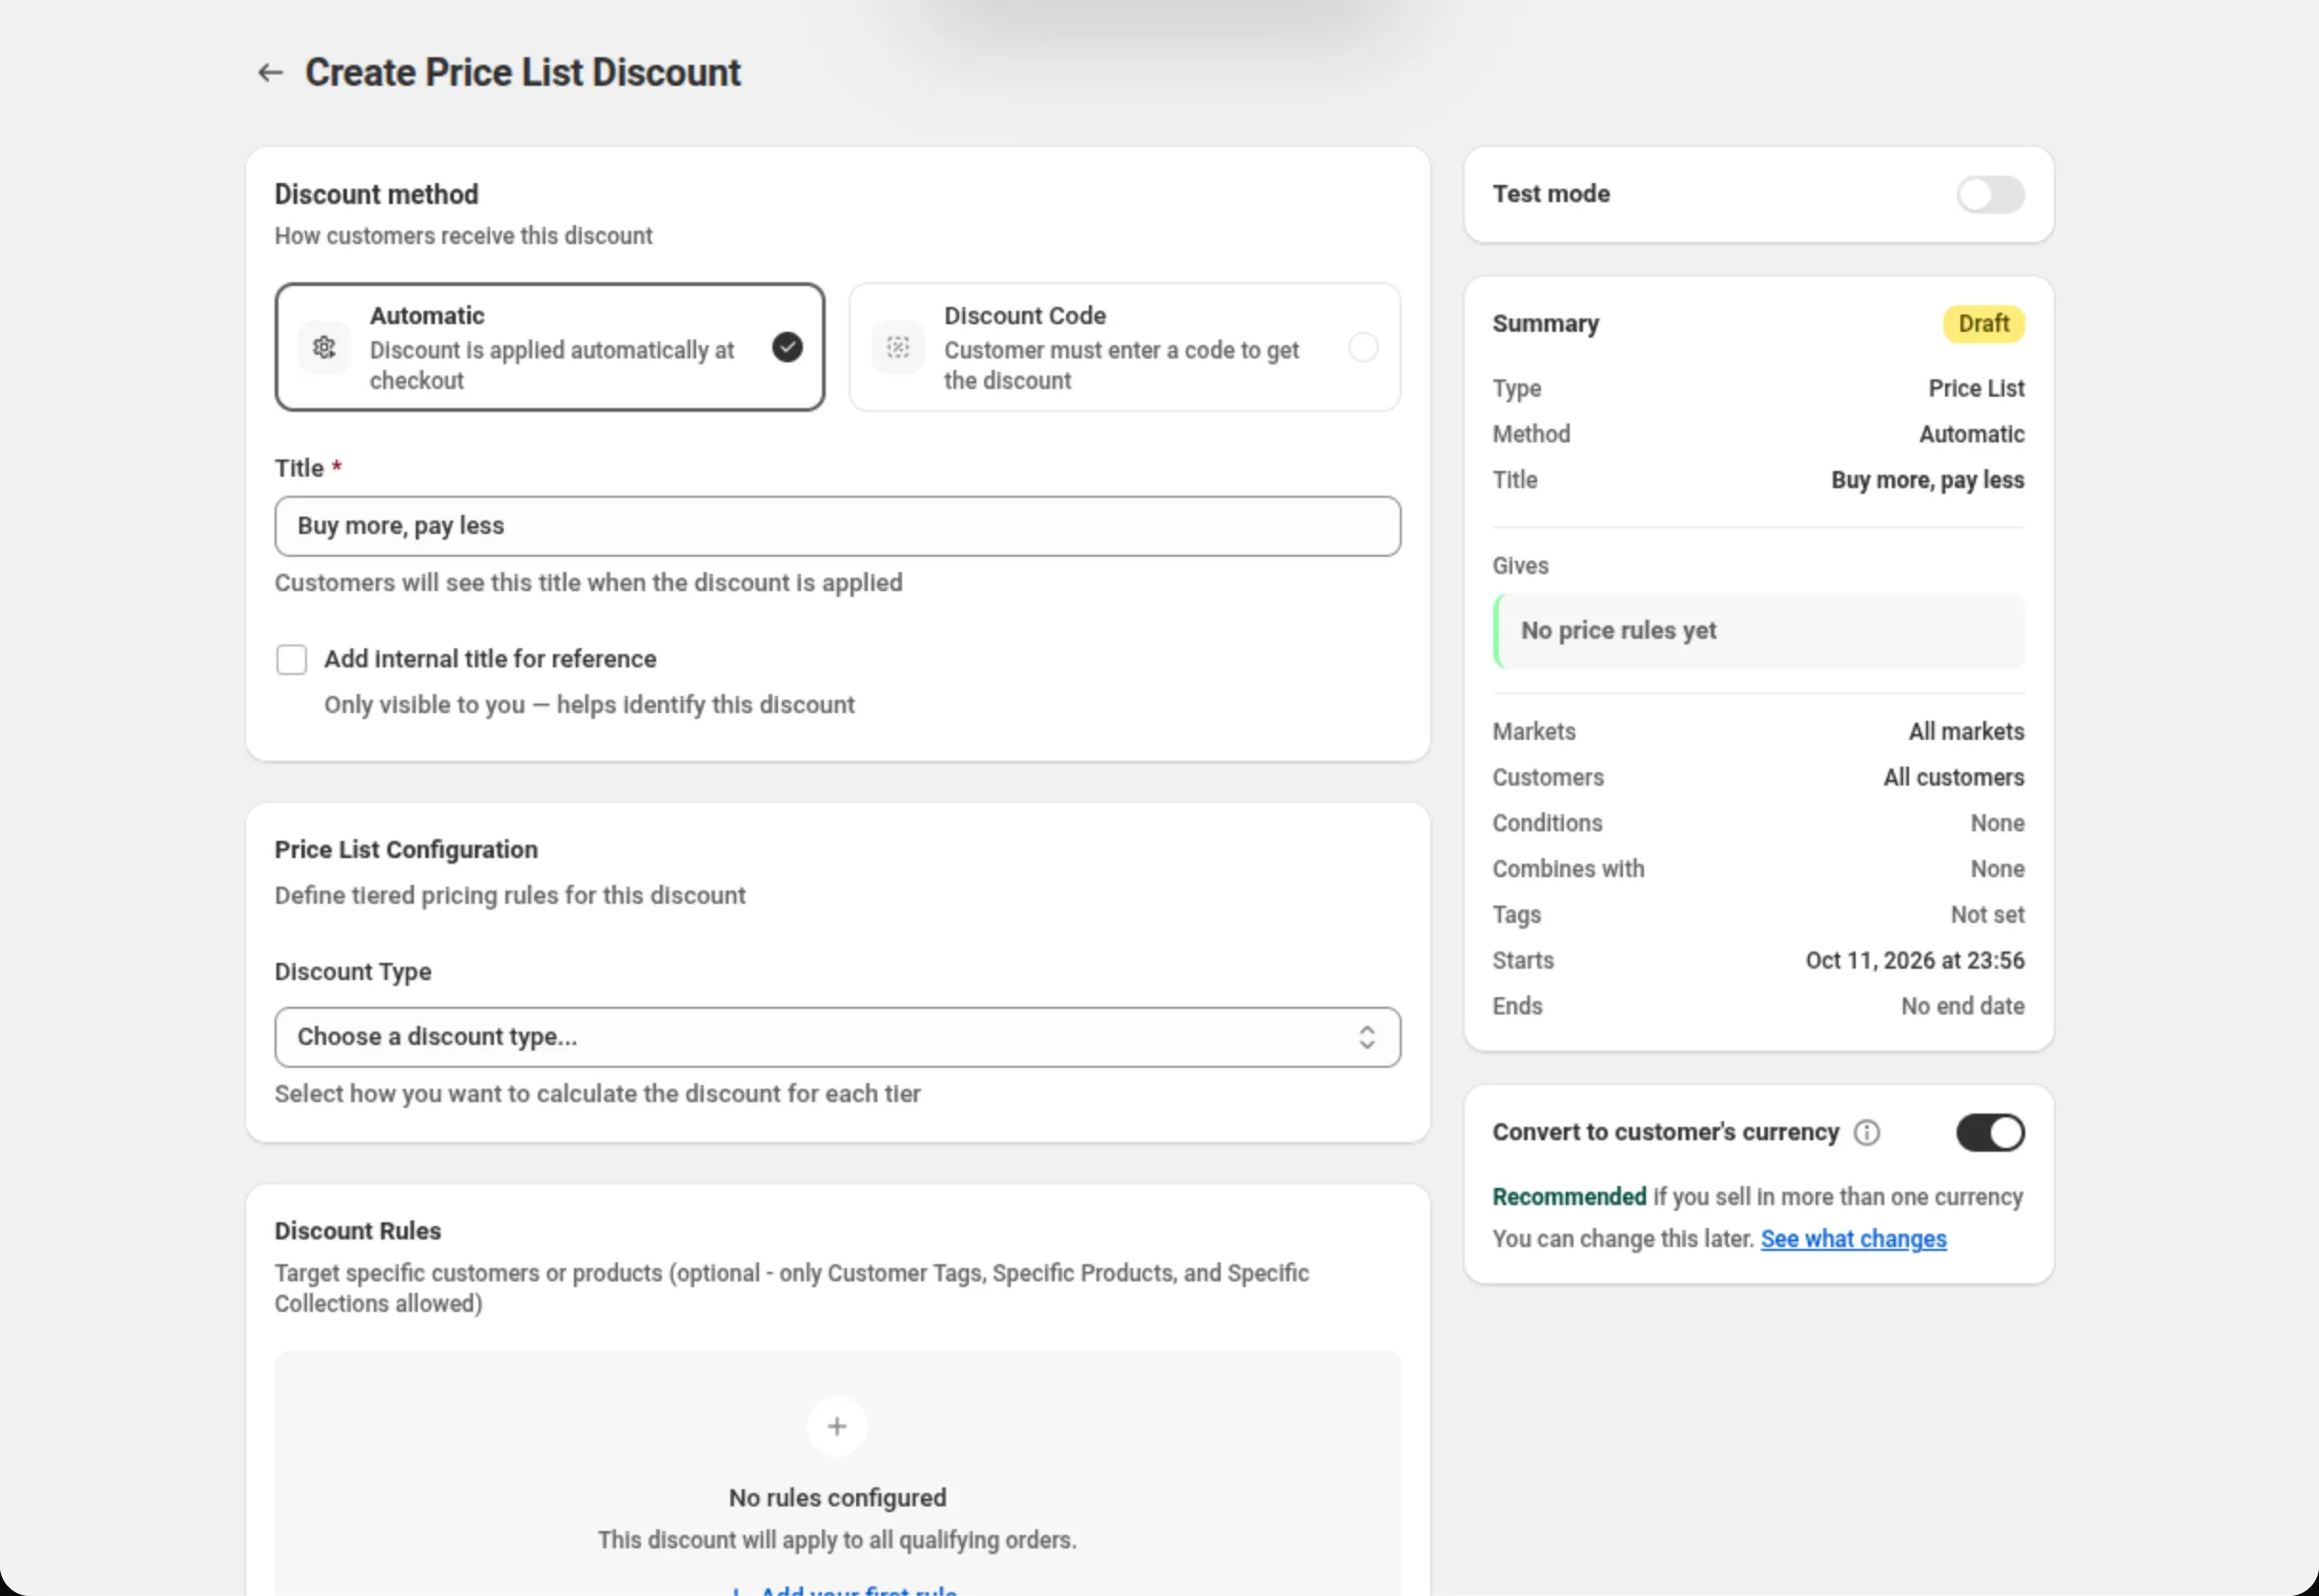Screen dimensions: 2319x1596
Task: Click the Price List Configuration heading
Action: [406, 850]
